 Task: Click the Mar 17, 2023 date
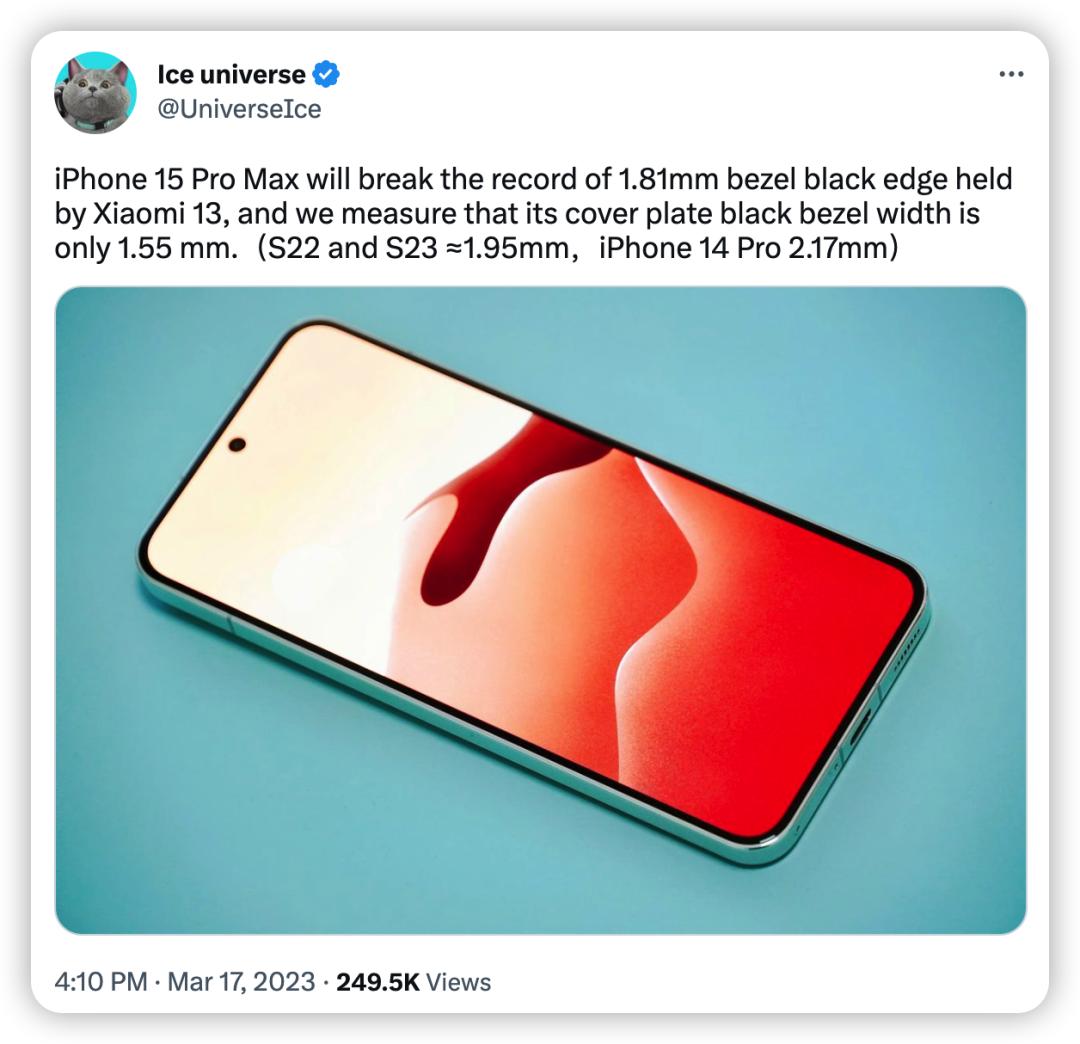[x=241, y=981]
